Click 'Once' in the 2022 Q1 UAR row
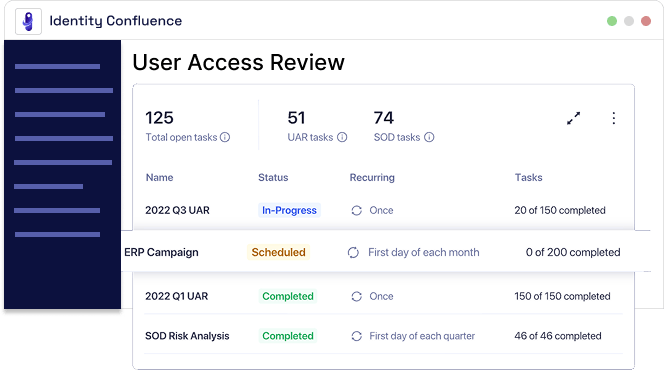Image resolution: width=664 pixels, height=370 pixels. tap(381, 296)
